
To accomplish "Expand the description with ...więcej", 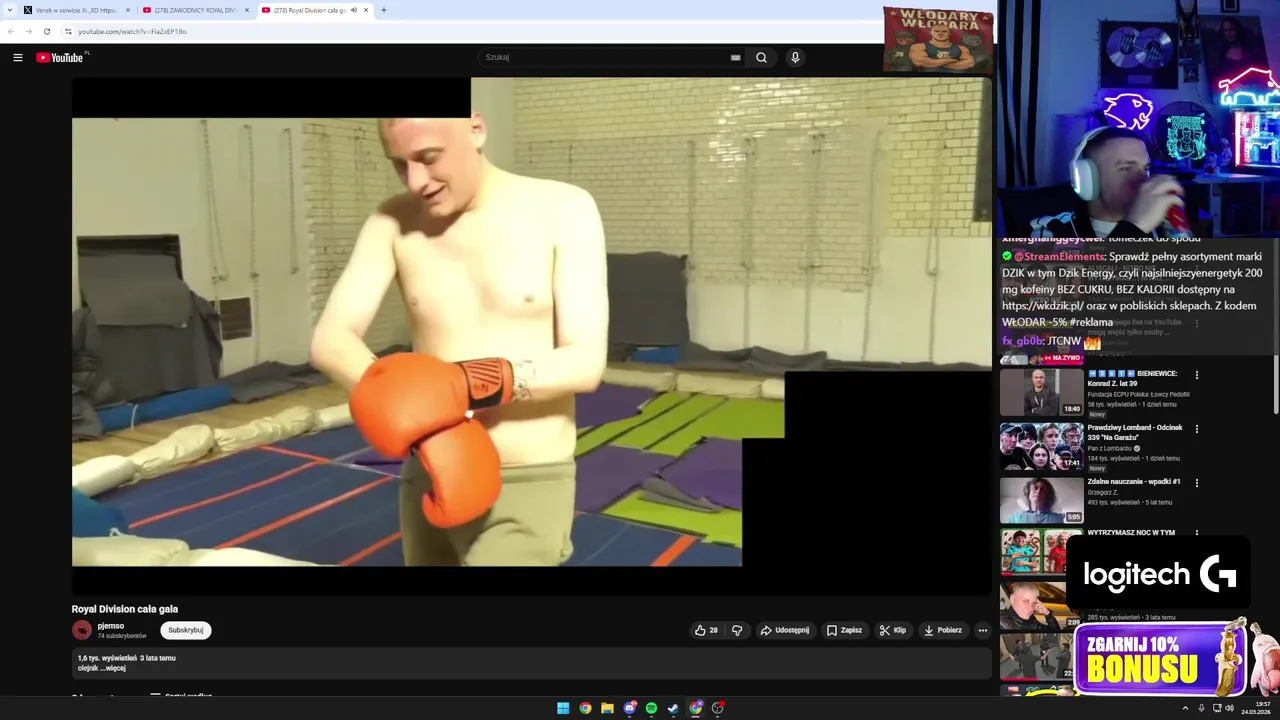I will (x=114, y=668).
